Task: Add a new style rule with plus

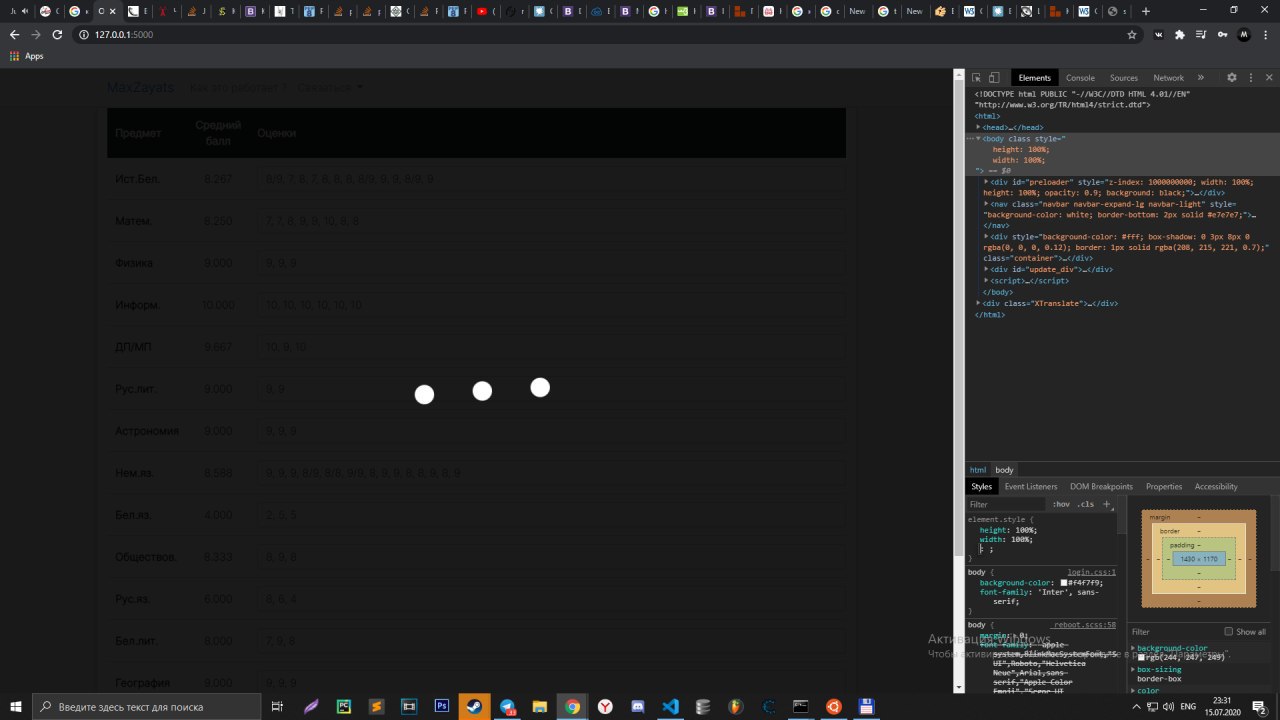Action: click(1106, 504)
